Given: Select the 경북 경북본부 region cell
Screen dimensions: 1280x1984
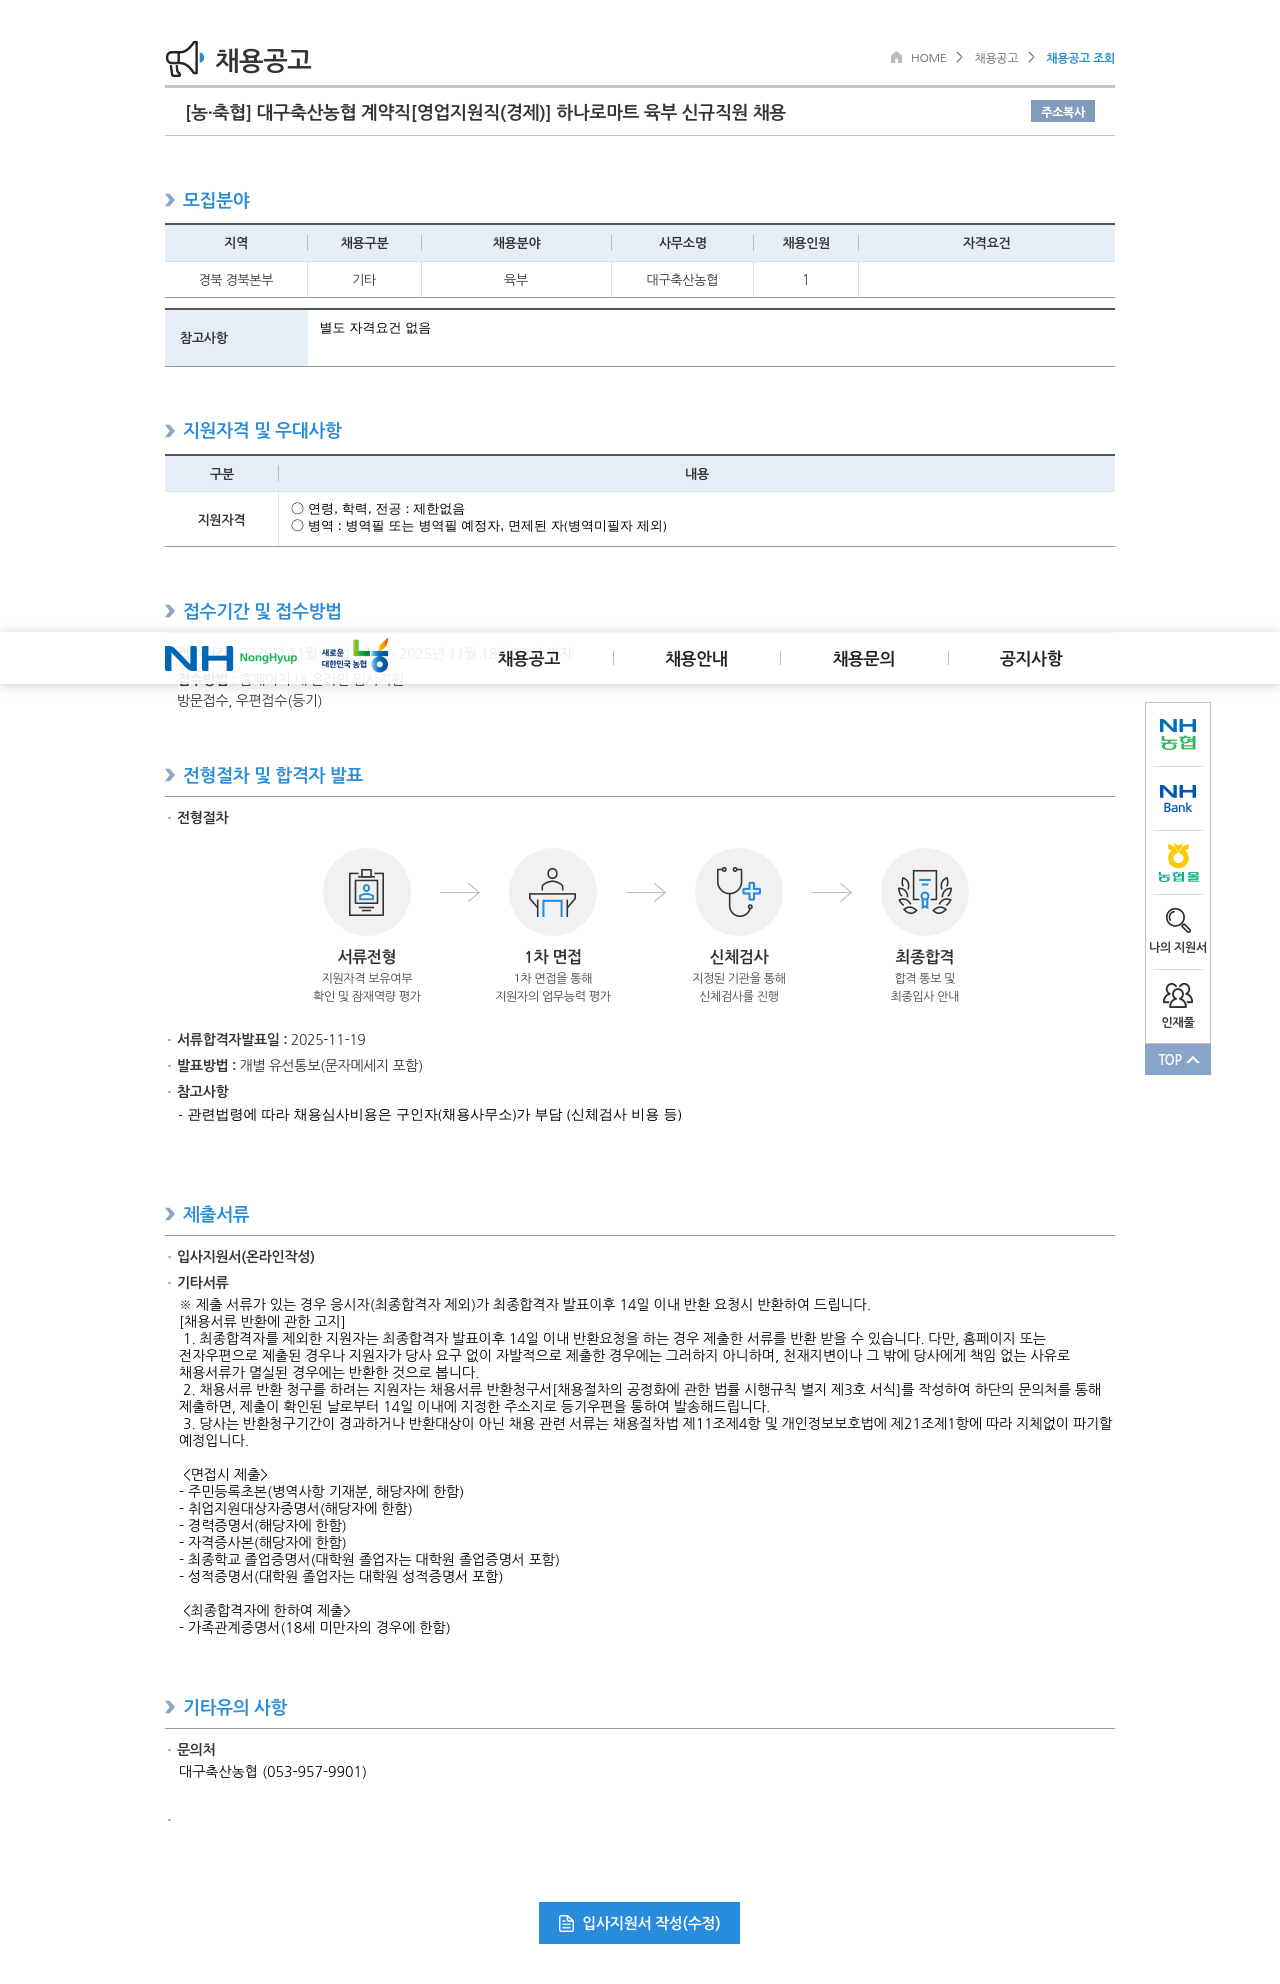Looking at the screenshot, I should pyautogui.click(x=236, y=280).
